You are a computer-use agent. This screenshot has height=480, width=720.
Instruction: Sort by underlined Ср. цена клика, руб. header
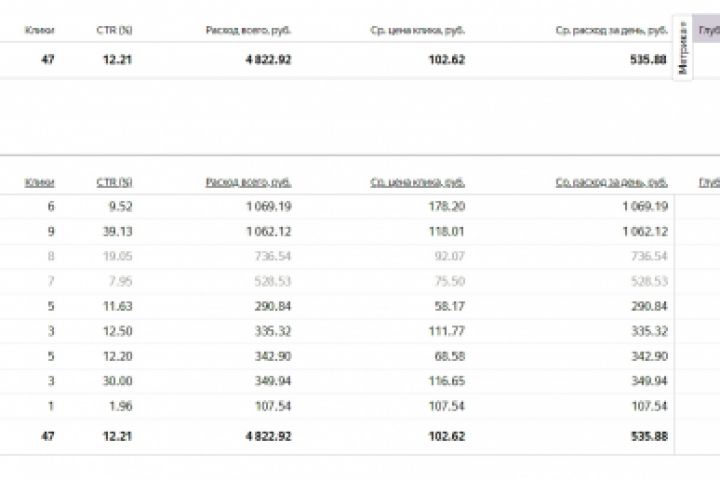(x=417, y=182)
